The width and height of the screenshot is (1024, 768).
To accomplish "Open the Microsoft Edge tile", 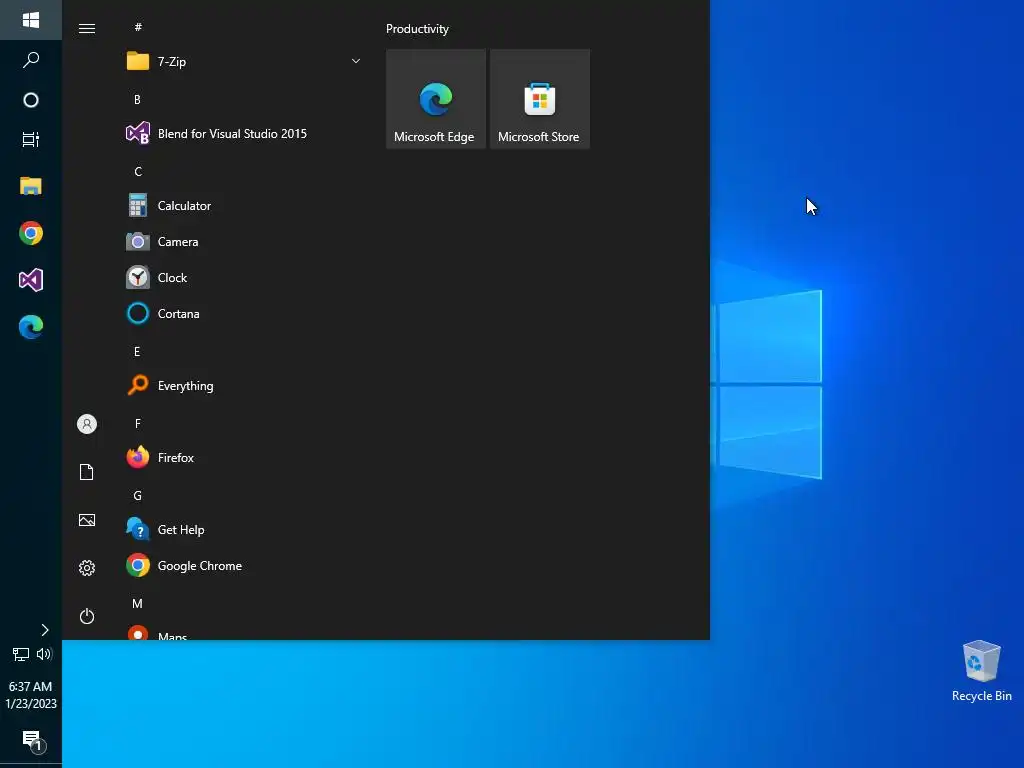I will tap(436, 99).
